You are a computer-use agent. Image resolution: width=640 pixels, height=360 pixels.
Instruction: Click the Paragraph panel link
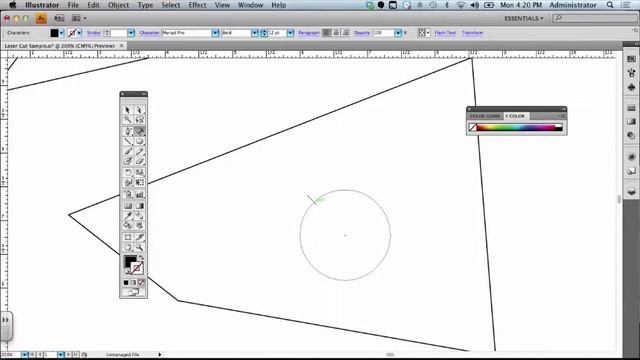click(x=309, y=33)
